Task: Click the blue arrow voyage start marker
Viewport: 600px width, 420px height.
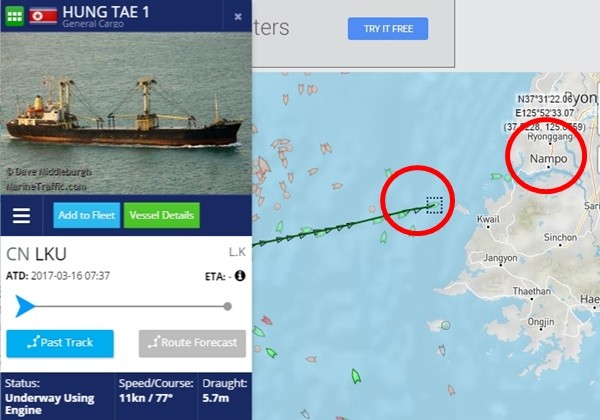Action: (x=25, y=306)
